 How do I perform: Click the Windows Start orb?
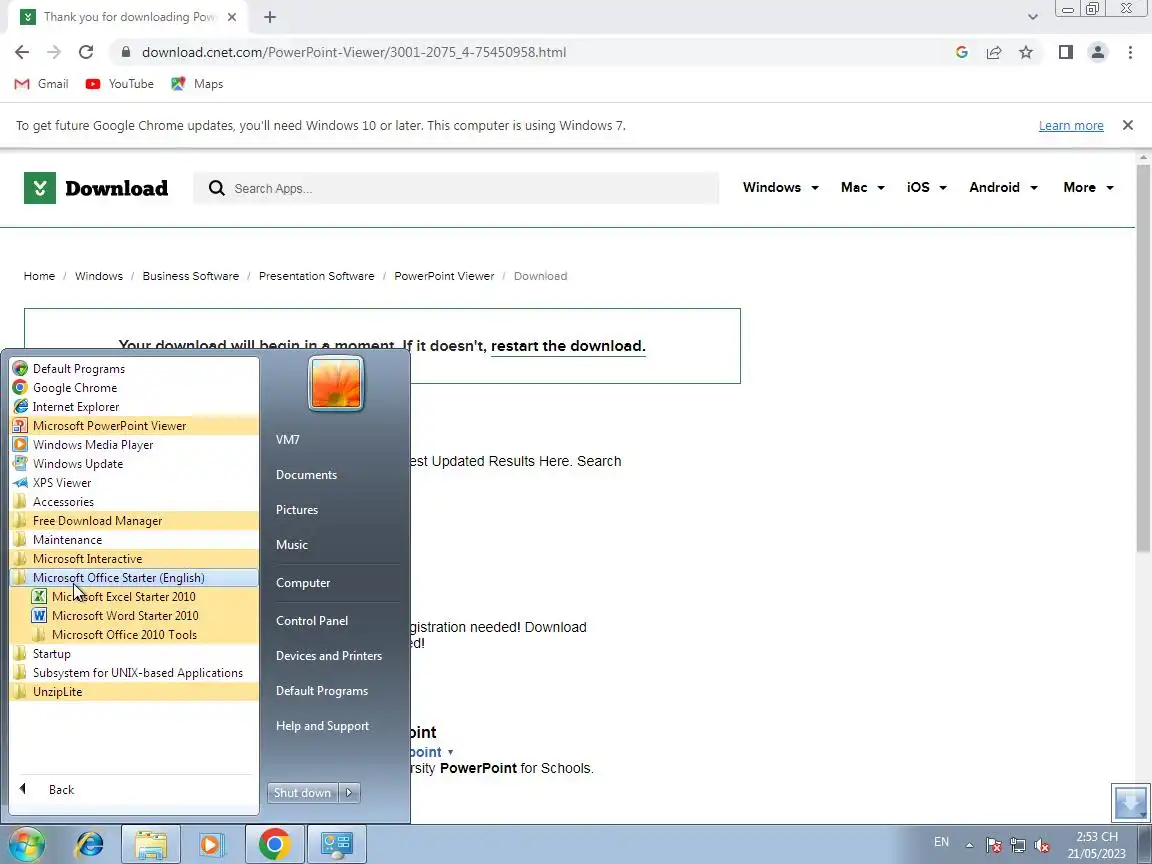click(26, 843)
